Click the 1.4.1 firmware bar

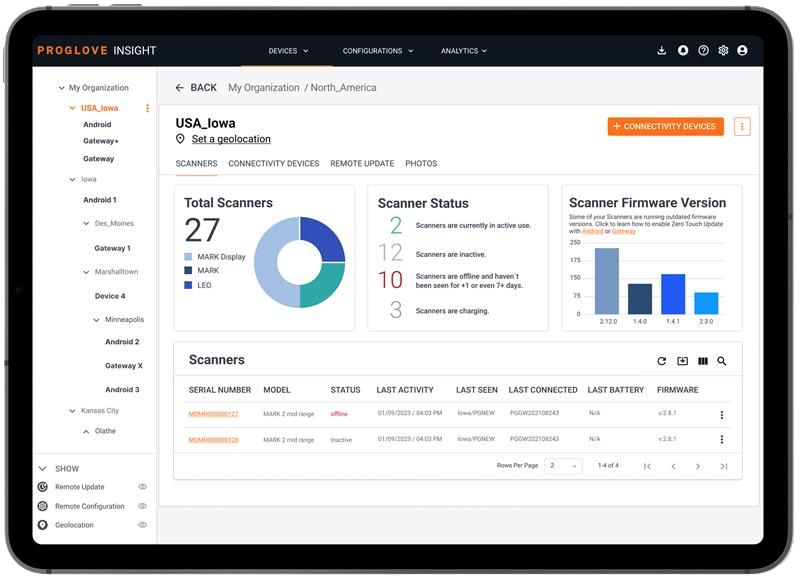673,294
